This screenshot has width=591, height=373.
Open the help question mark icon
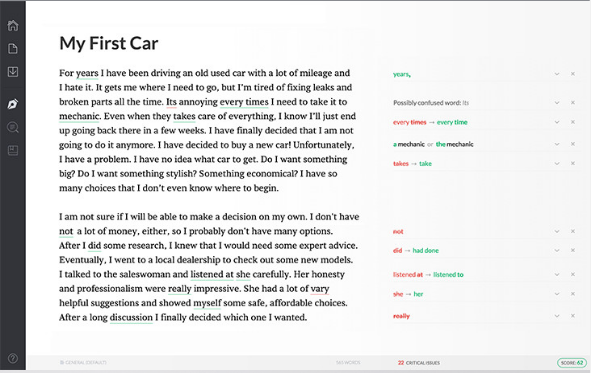click(x=13, y=358)
